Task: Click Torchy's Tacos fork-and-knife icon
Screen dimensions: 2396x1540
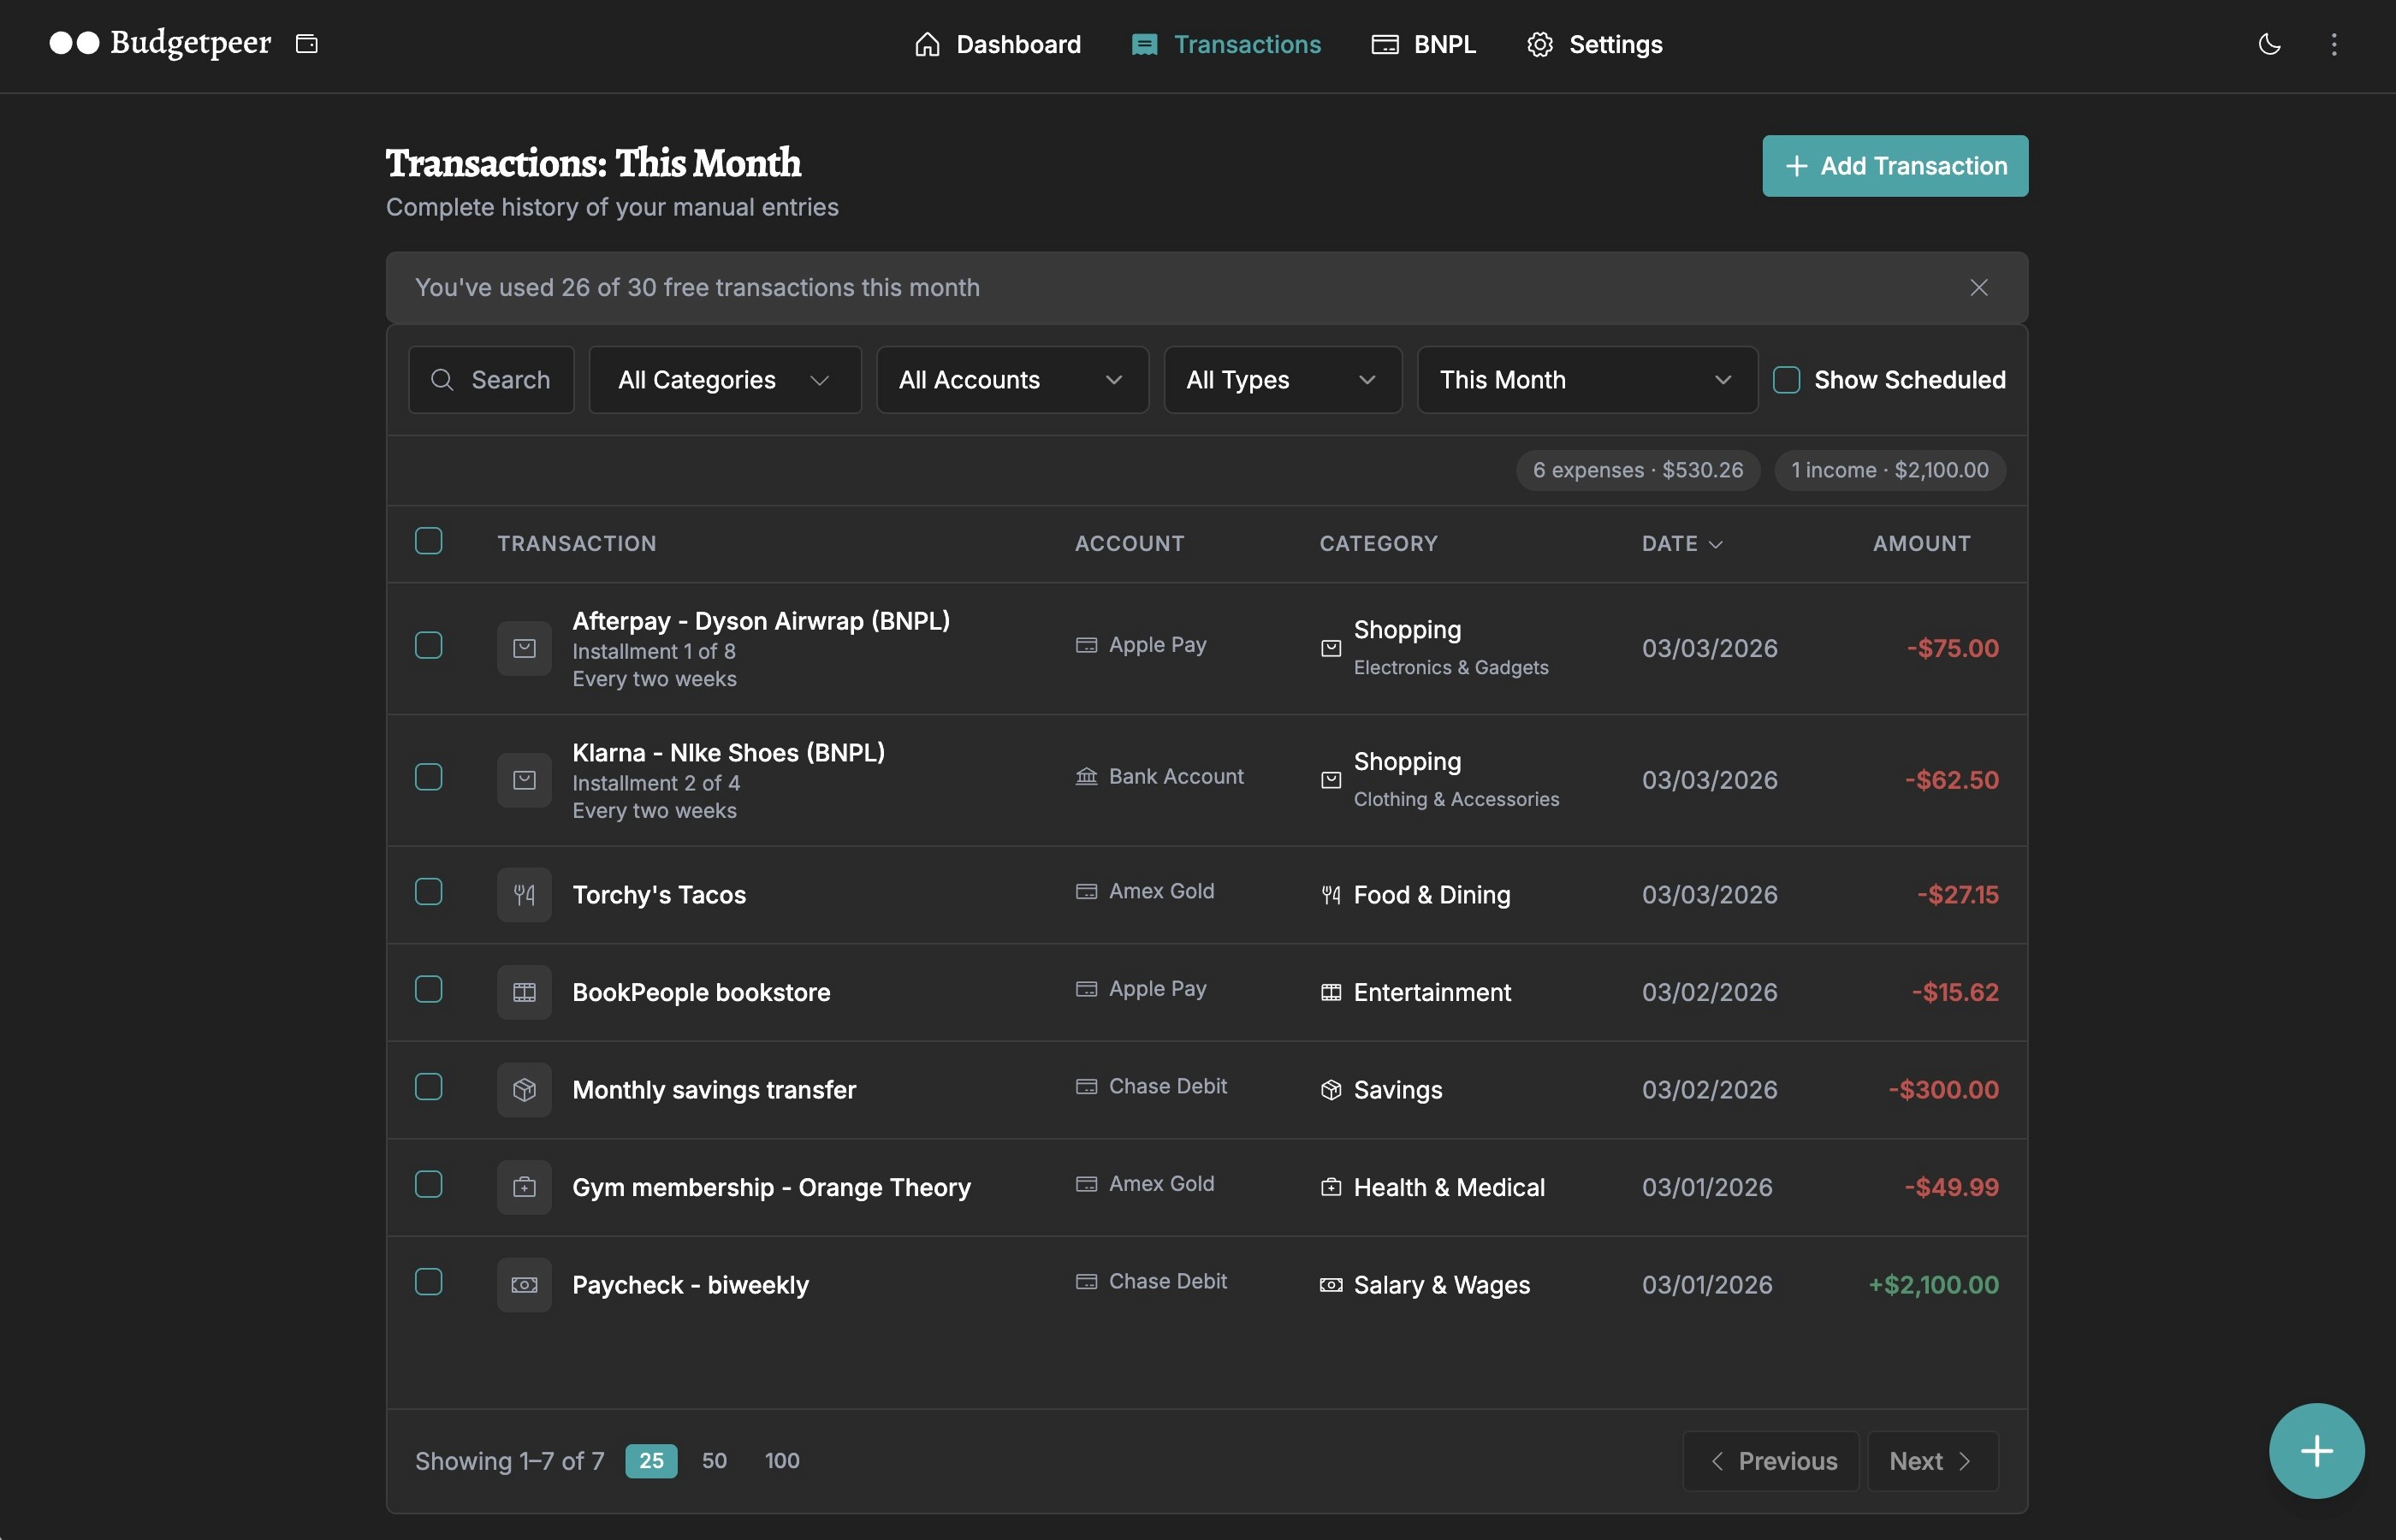Action: coord(524,895)
